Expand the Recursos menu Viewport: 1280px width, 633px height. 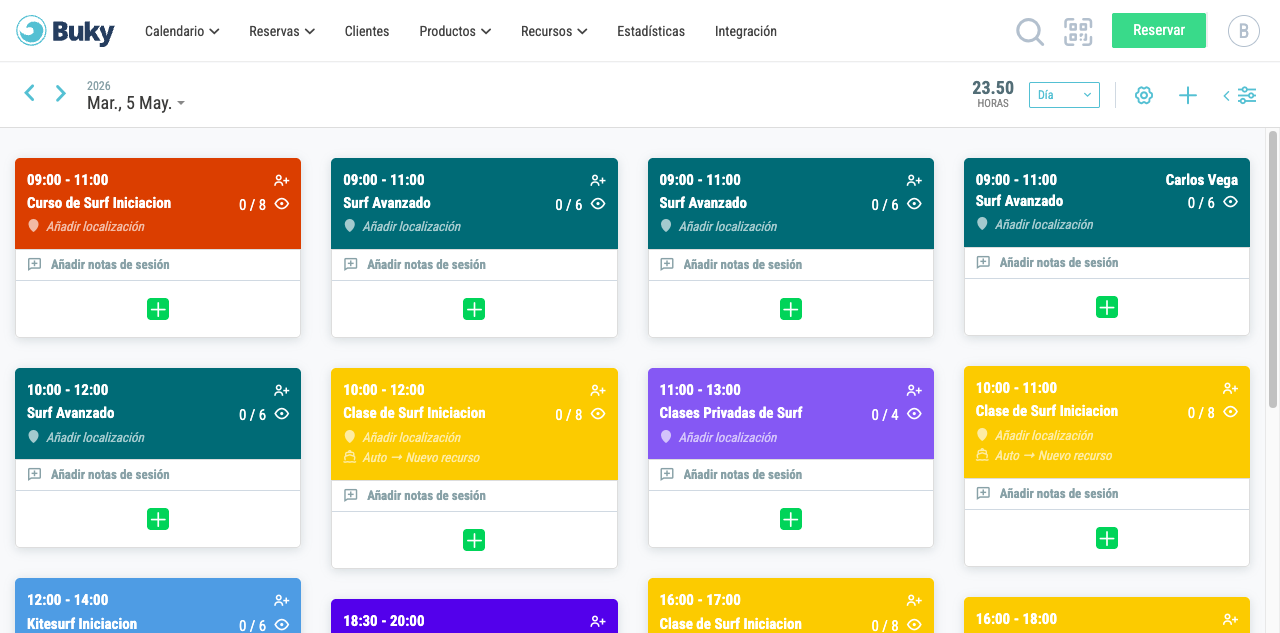[554, 31]
